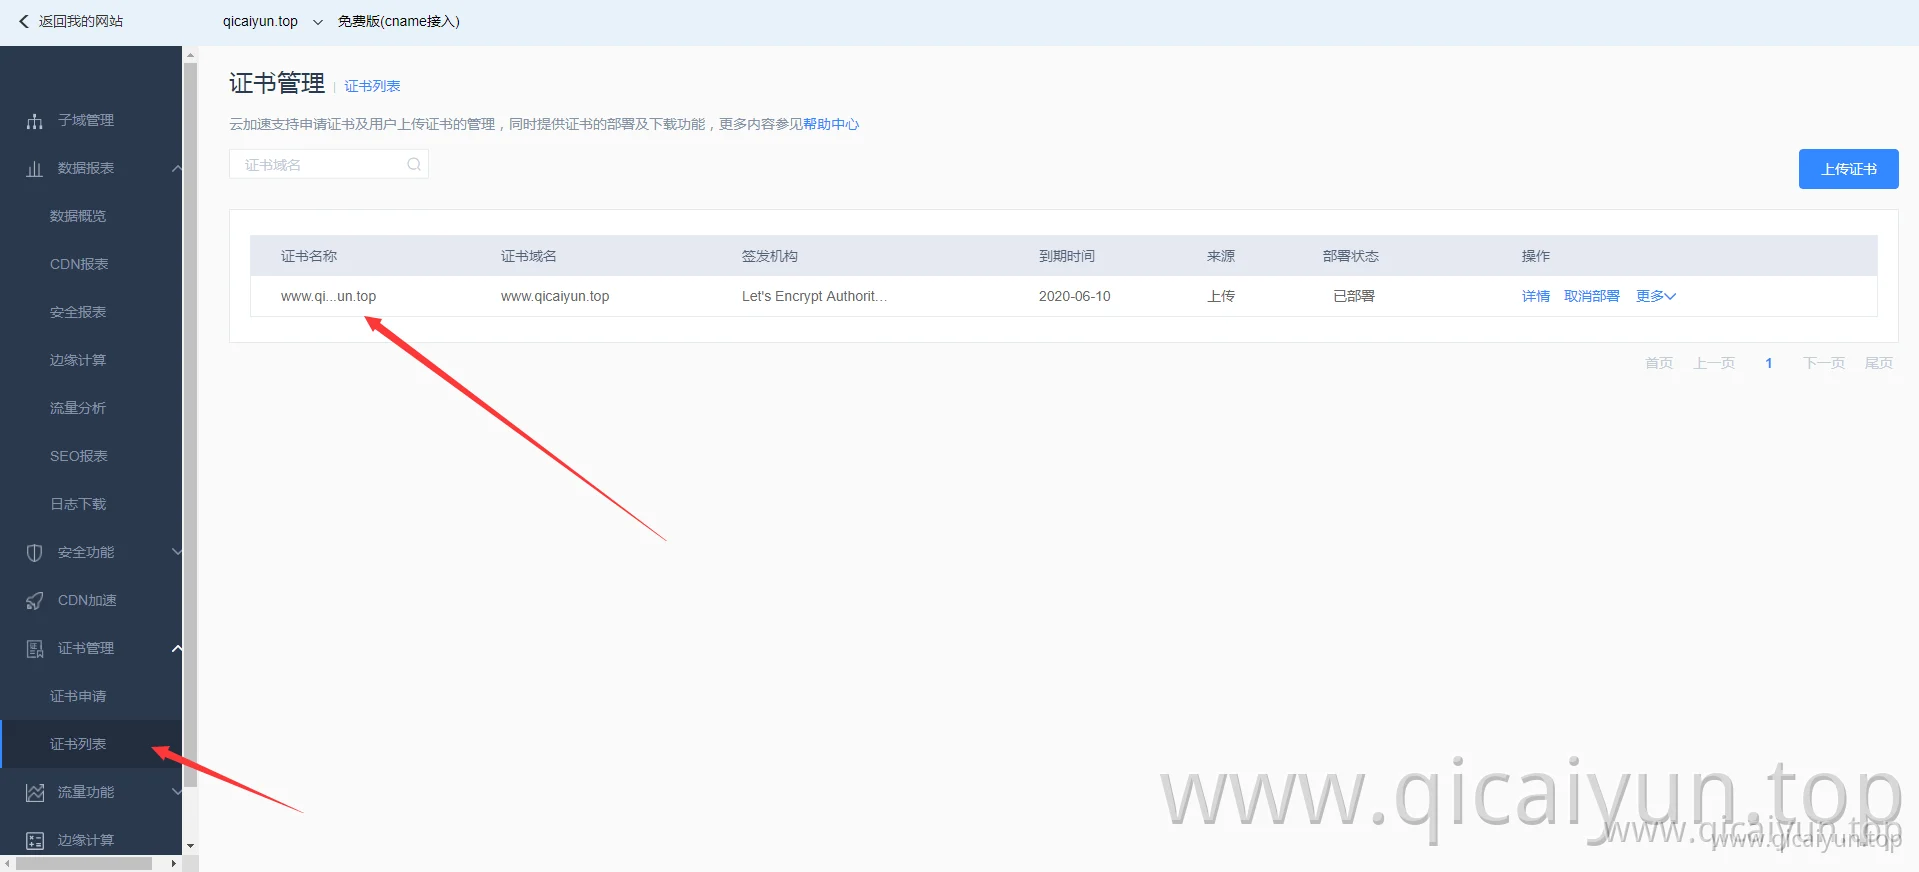Open the 更多 actions dropdown
The width and height of the screenshot is (1919, 872).
tap(1656, 296)
